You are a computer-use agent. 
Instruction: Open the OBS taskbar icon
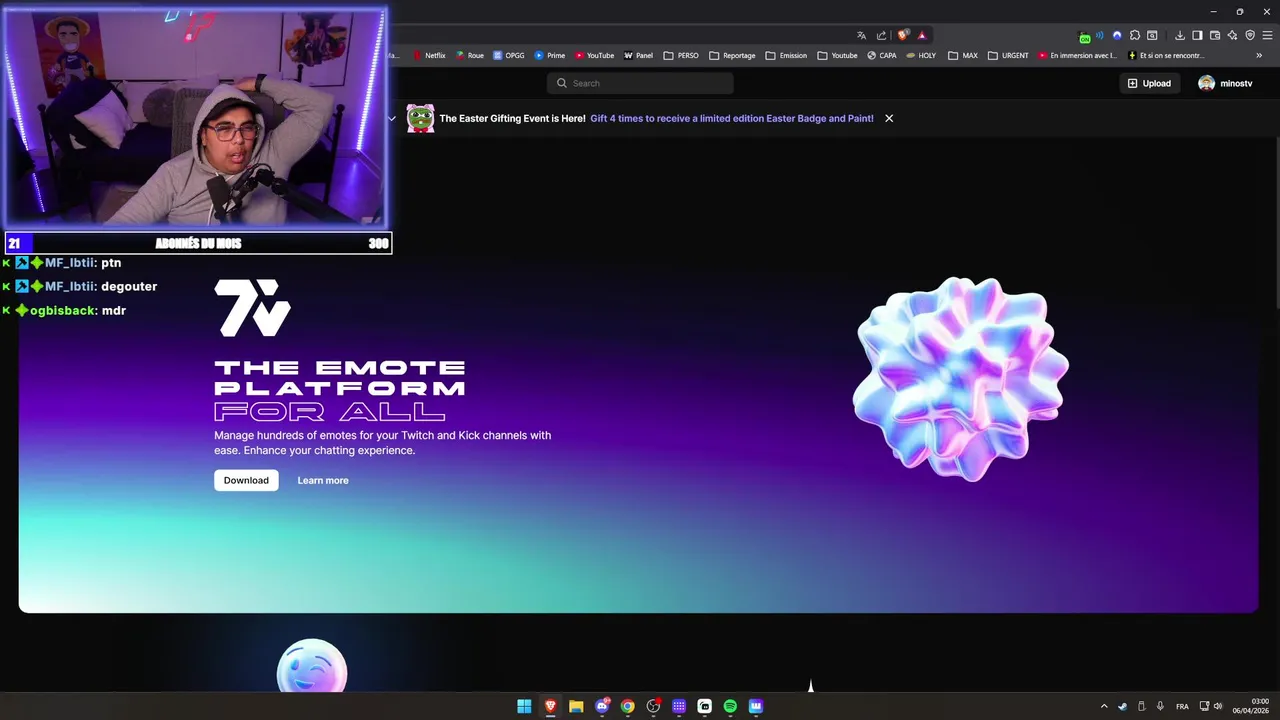(653, 706)
